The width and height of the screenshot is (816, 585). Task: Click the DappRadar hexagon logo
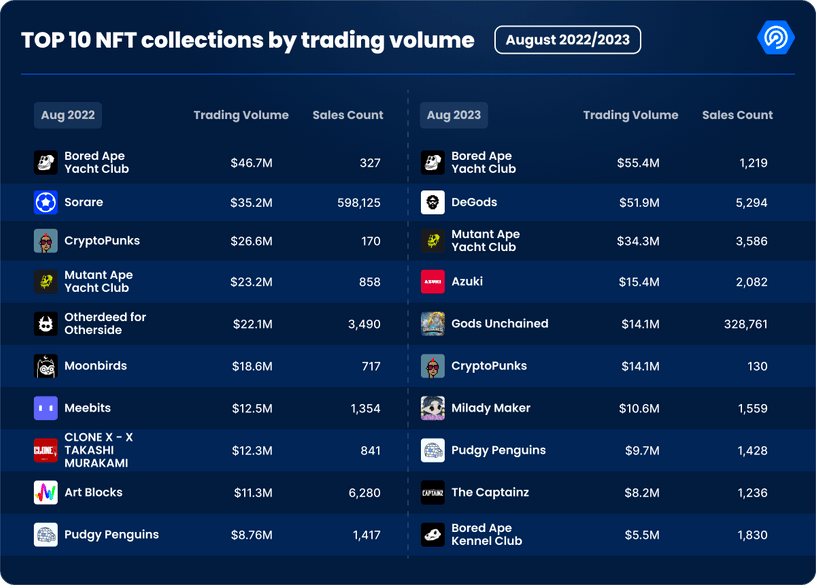tap(775, 37)
